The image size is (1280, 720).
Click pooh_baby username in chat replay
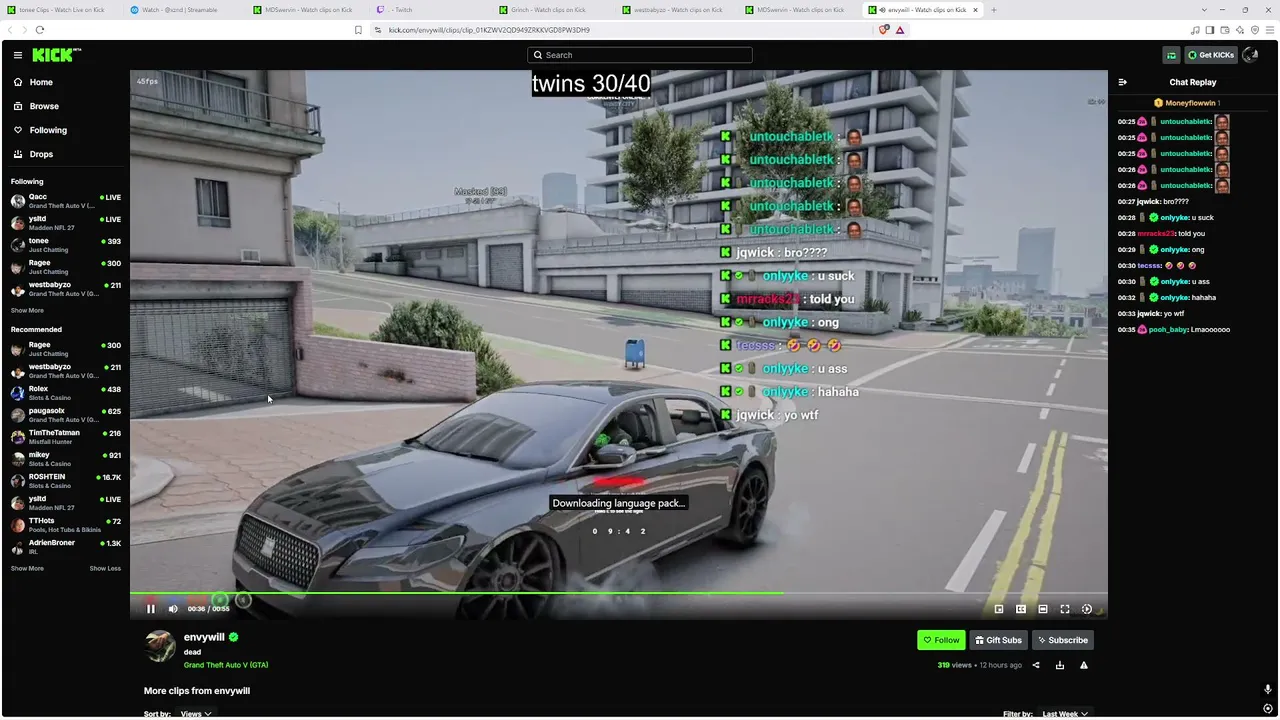1167,330
